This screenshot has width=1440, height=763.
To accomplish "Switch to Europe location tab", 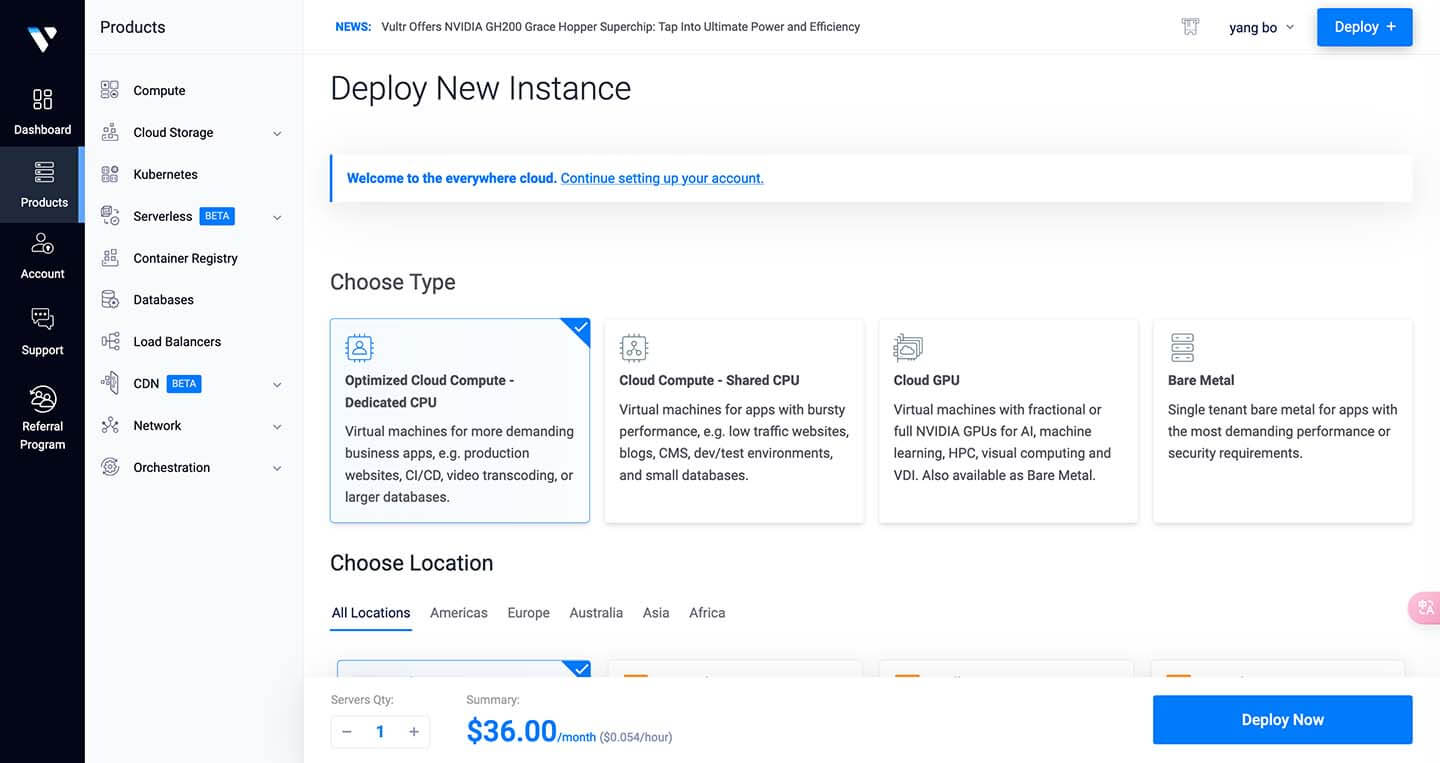I will (x=528, y=613).
